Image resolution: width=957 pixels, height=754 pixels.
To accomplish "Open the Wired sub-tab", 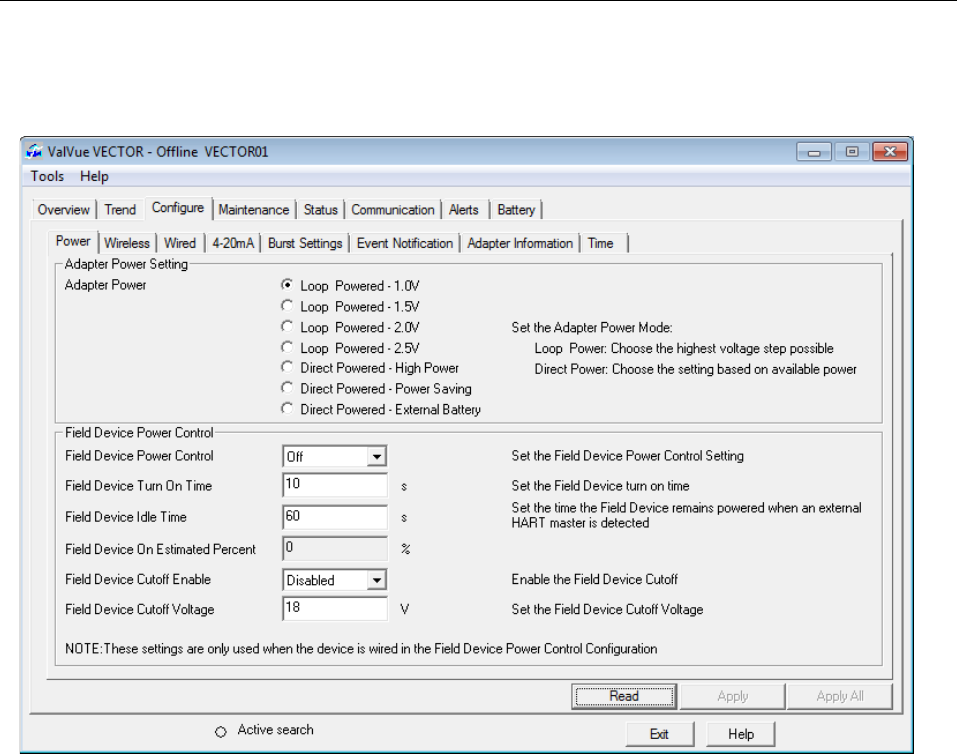I will (180, 244).
